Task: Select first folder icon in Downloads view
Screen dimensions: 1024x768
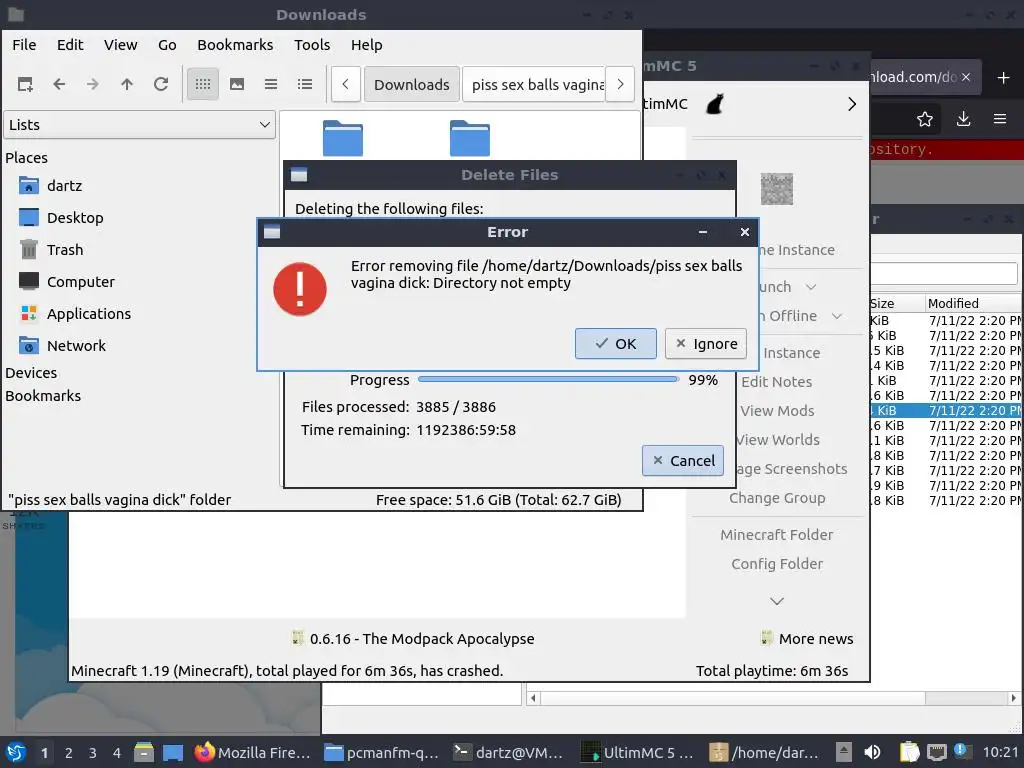Action: 343,138
